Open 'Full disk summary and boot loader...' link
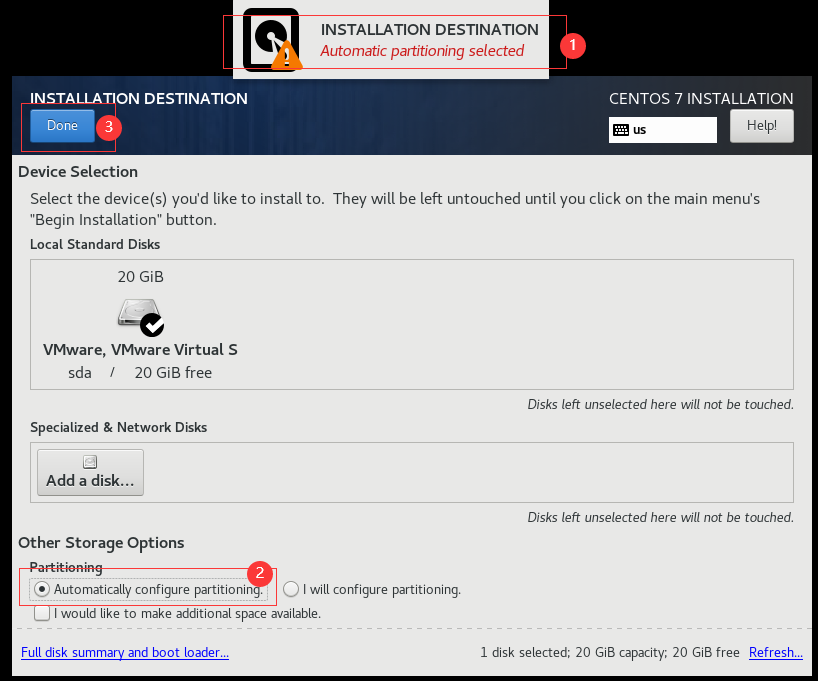The image size is (818, 681). tap(124, 652)
